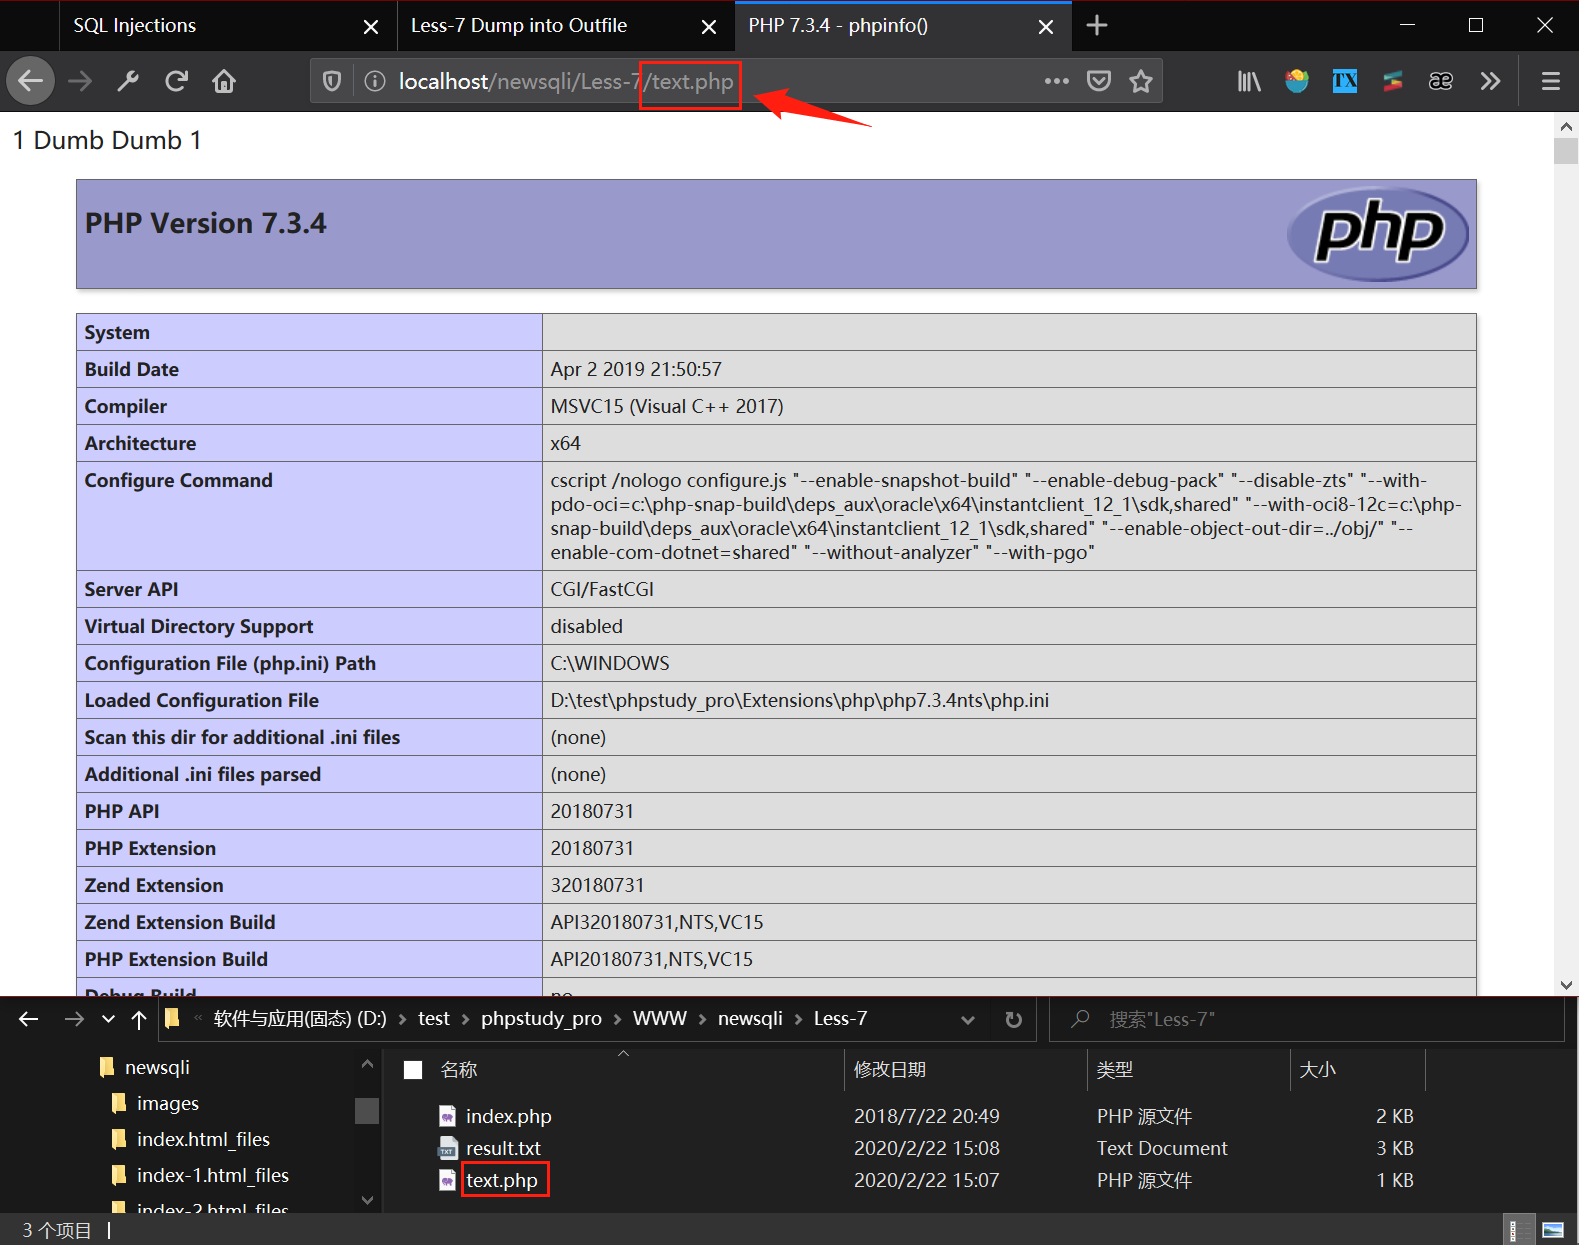Select the text.php file

point(501,1180)
